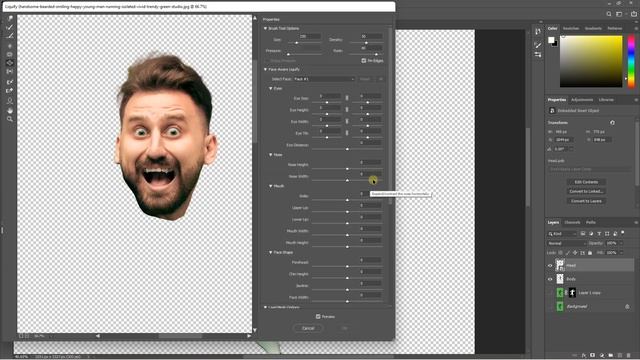This screenshot has width=640, height=360.
Task: Hide the Body layer visibility eye
Action: (x=550, y=279)
